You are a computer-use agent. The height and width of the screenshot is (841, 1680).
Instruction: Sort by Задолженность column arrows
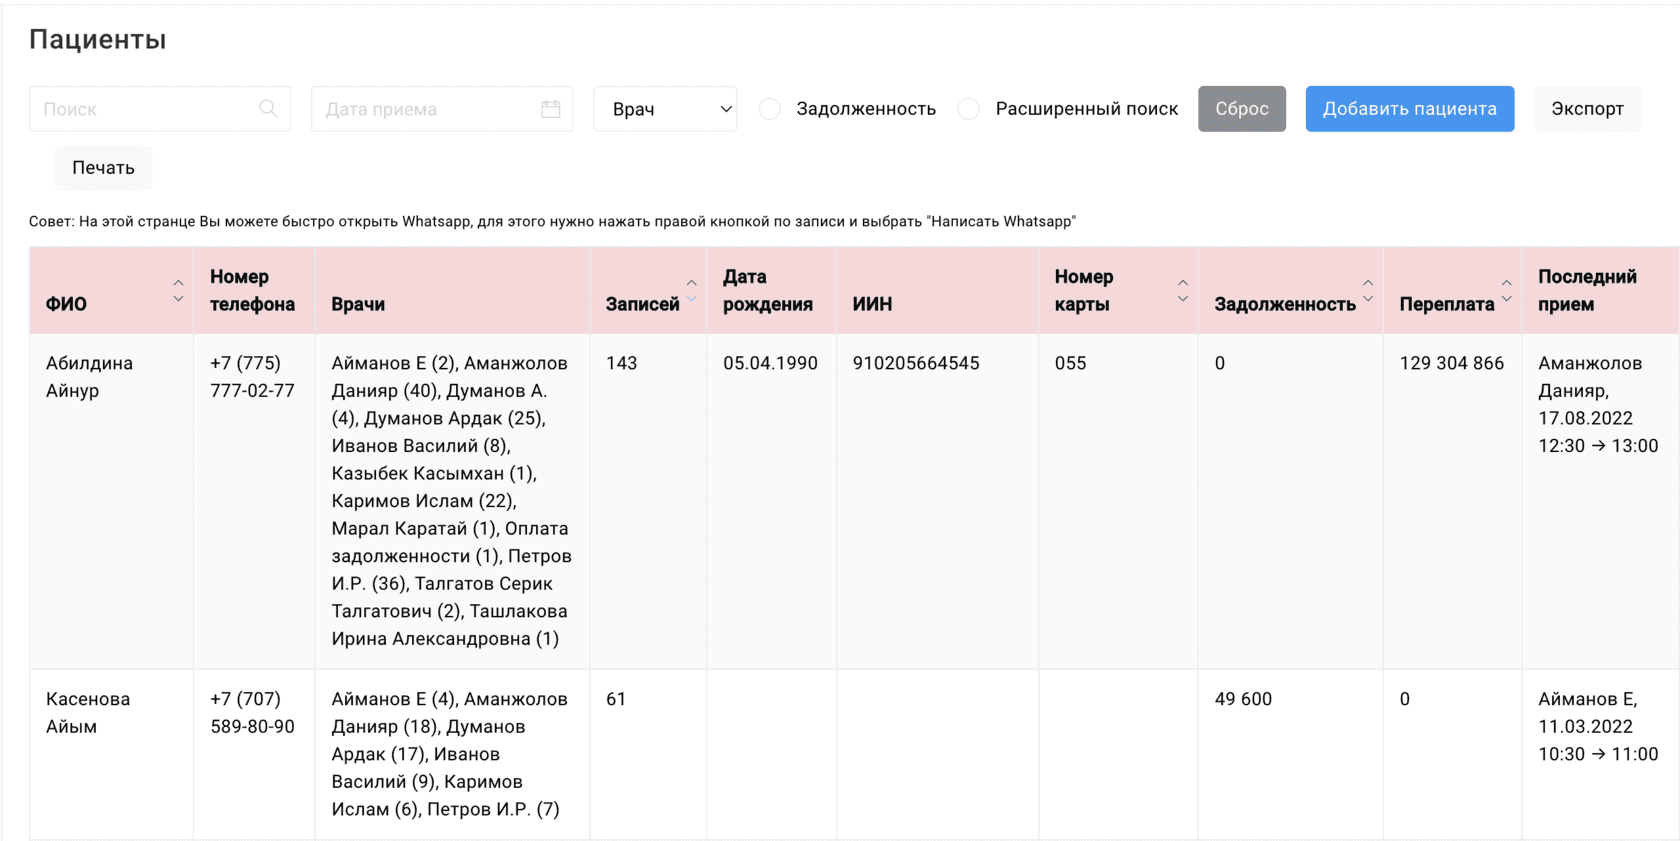[x=1368, y=291]
